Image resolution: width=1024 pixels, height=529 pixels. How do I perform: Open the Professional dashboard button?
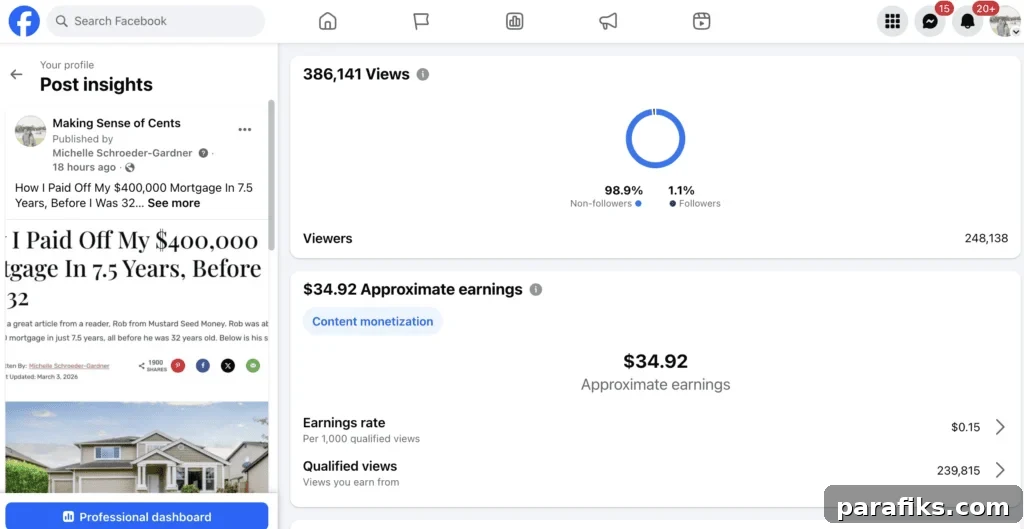(x=136, y=516)
